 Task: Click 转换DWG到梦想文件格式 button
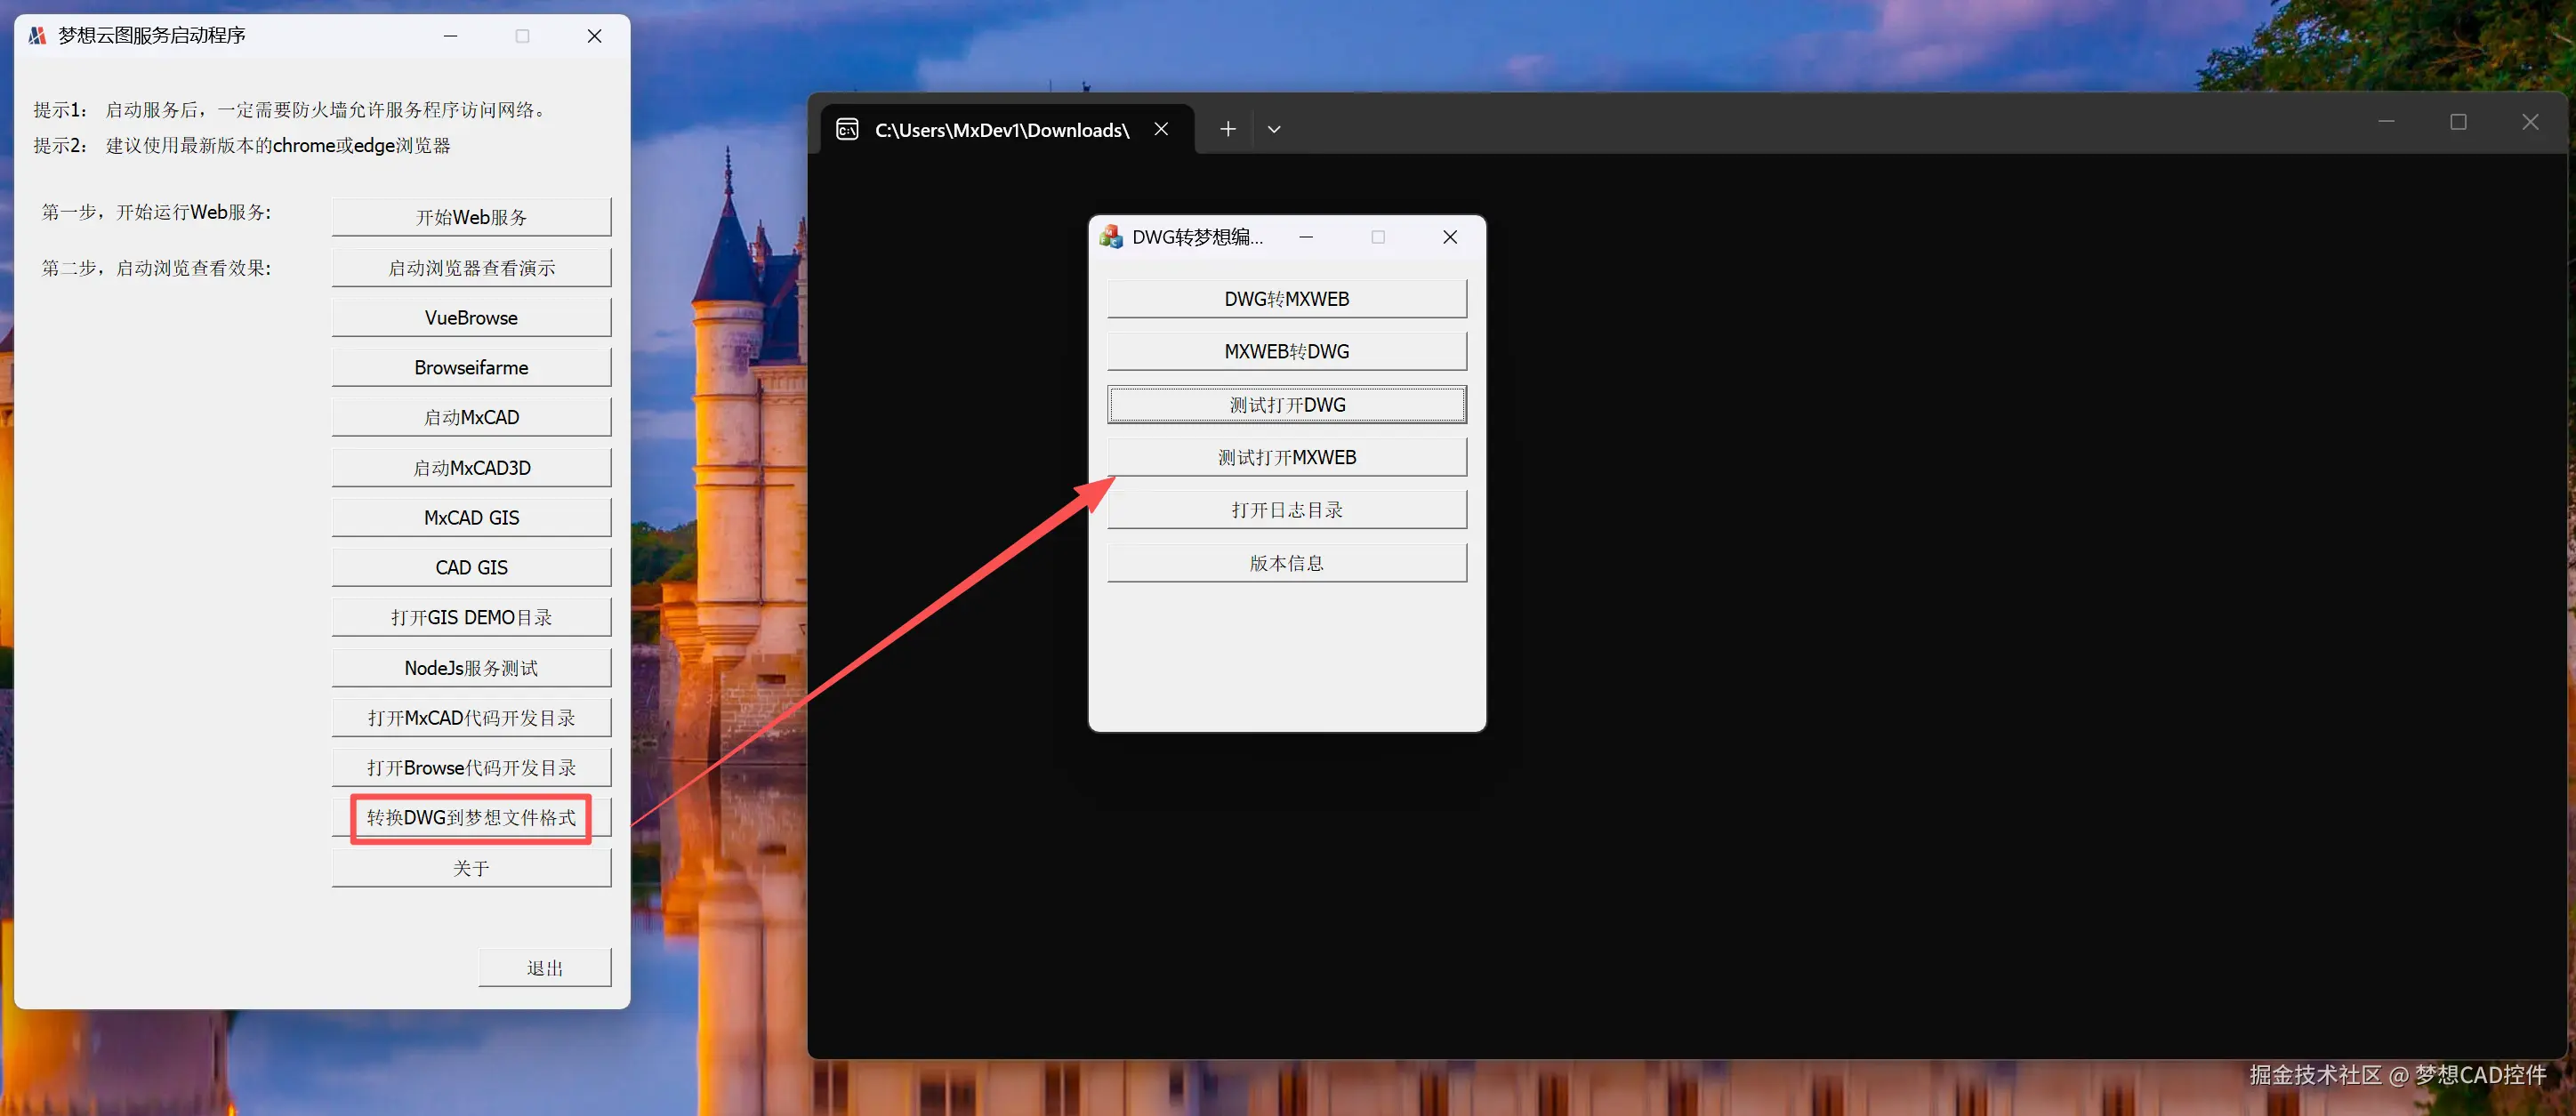coord(471,818)
